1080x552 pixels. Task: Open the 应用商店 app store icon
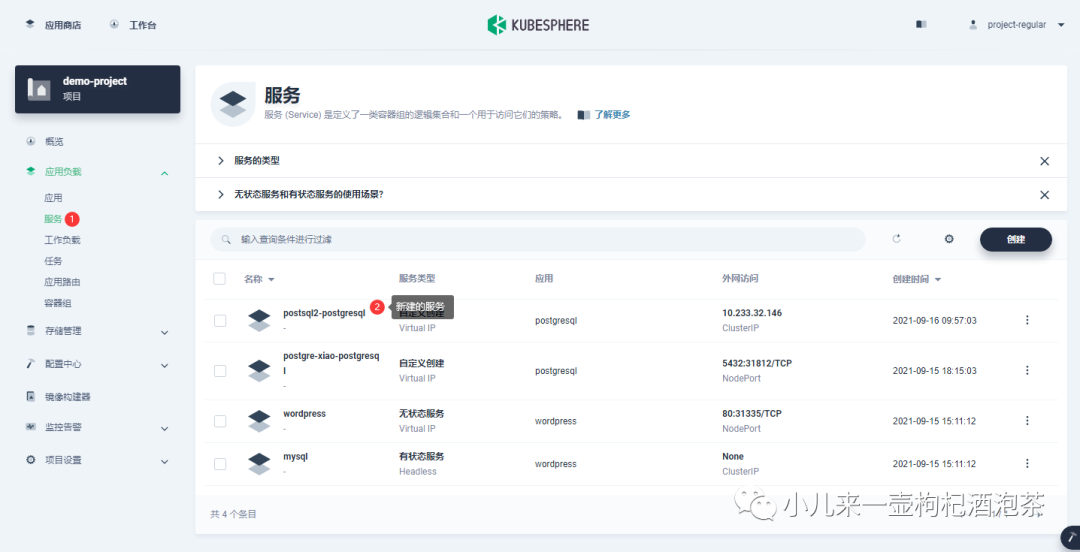pyautogui.click(x=30, y=24)
